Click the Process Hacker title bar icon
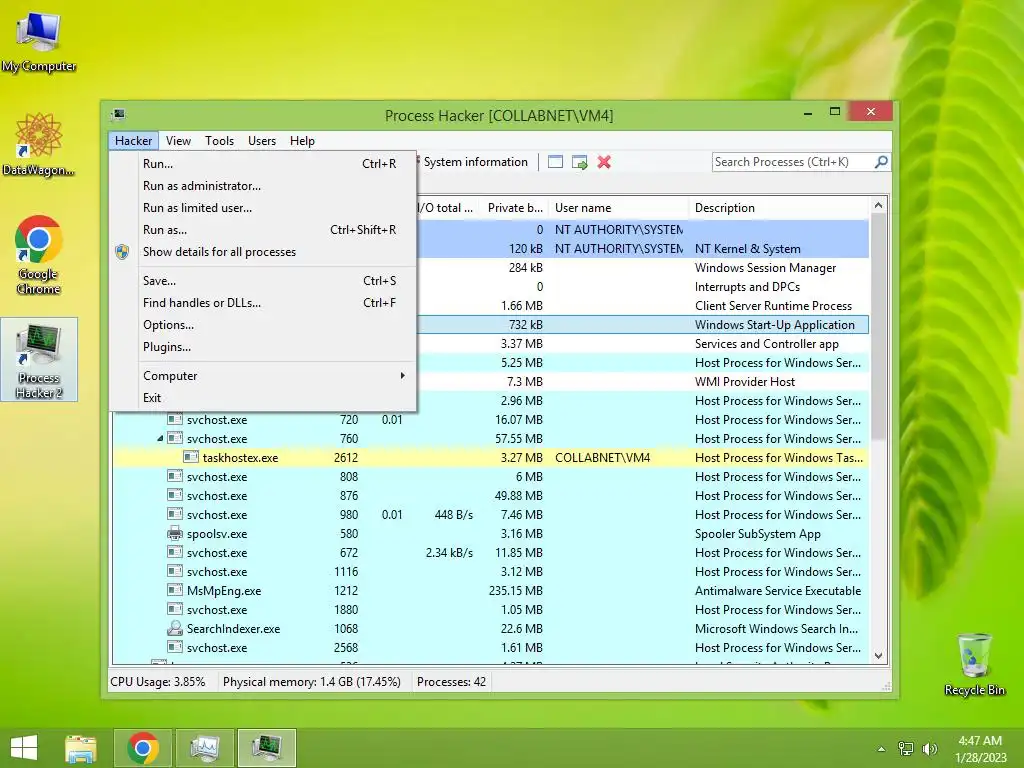Screen dimensions: 1024x768 click(x=118, y=115)
